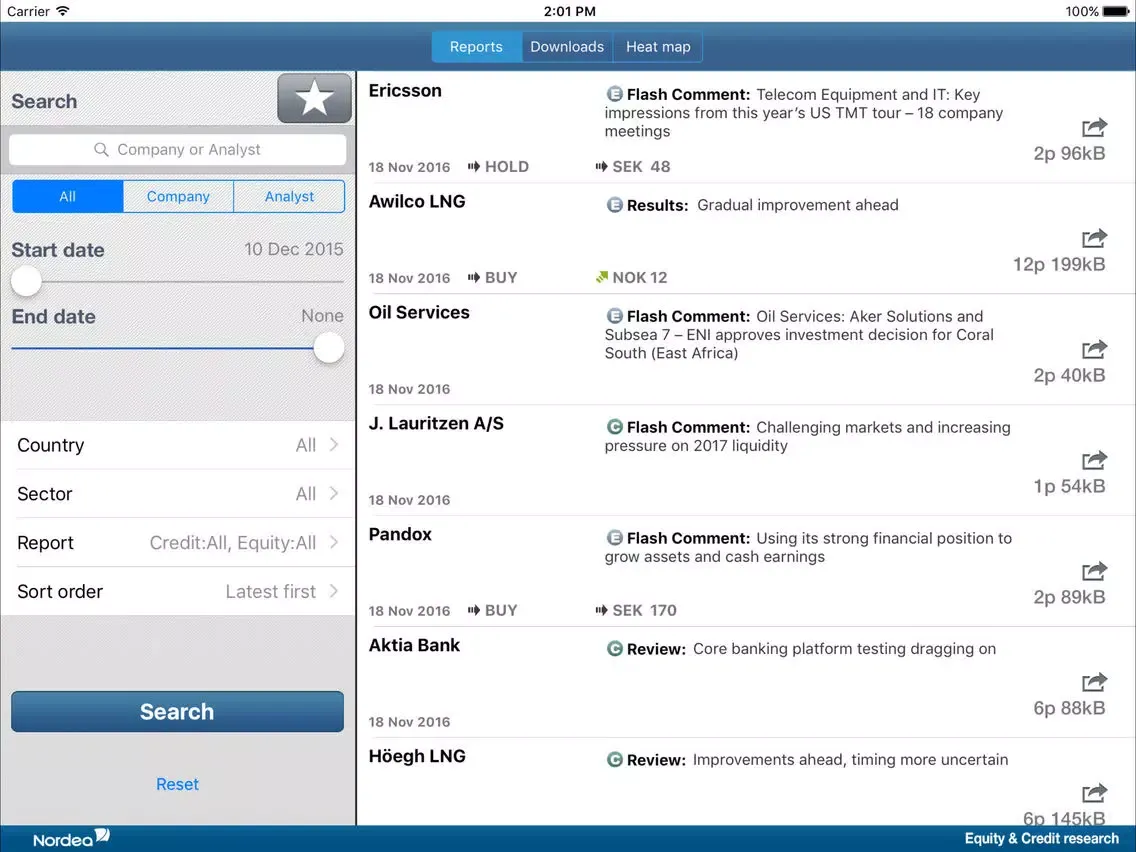Open the favorites star button
1136x852 pixels.
coord(314,98)
